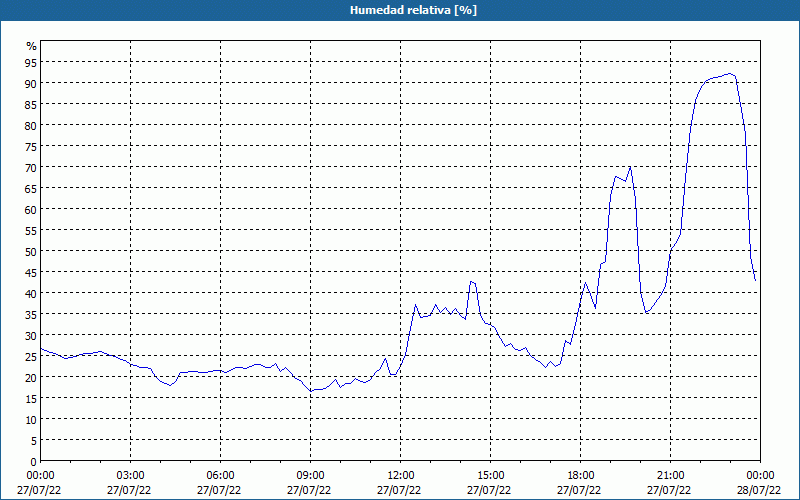Click the '27/07/22' date under the first 00:00
This screenshot has height=500, width=800.
[39, 490]
